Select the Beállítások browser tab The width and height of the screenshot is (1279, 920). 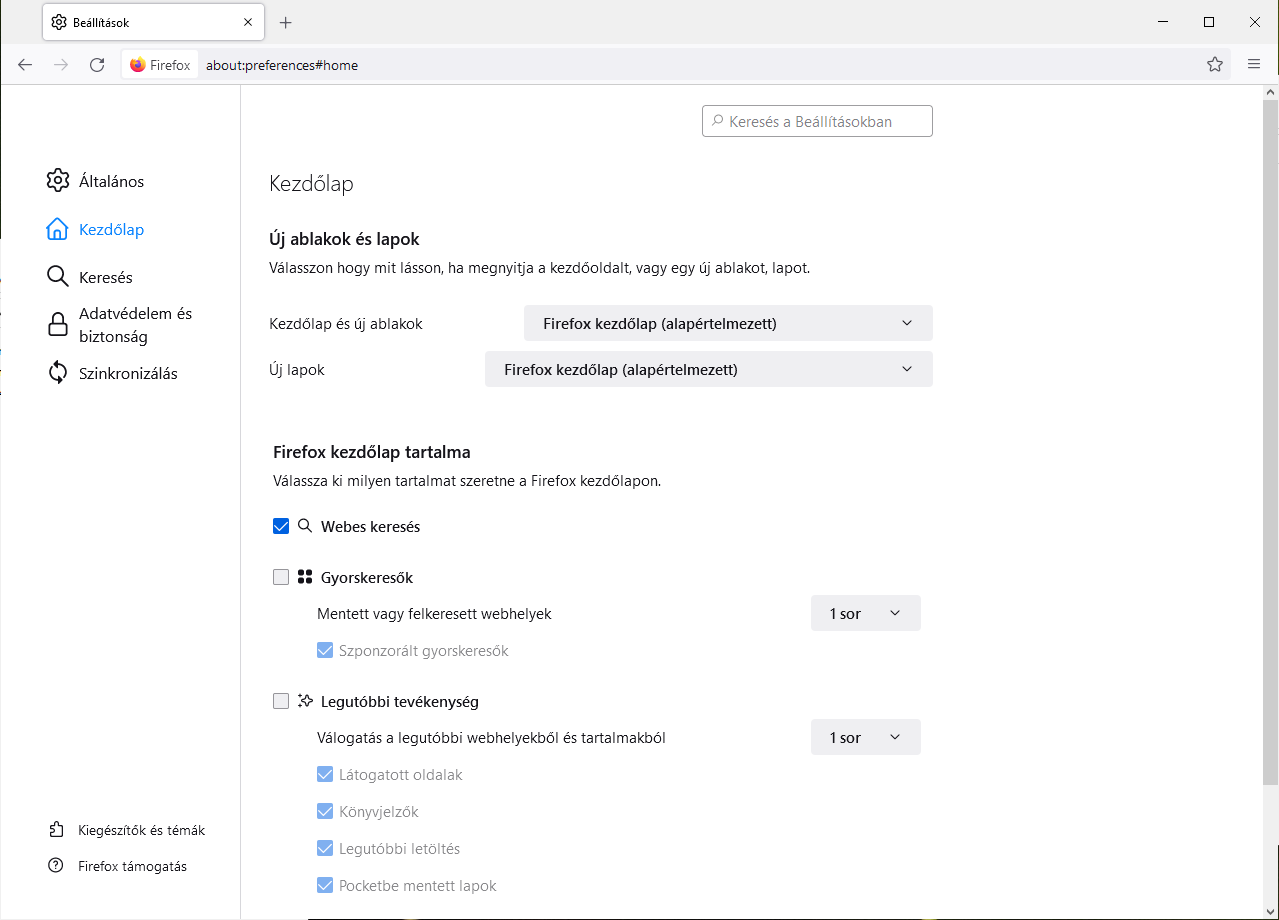point(153,22)
